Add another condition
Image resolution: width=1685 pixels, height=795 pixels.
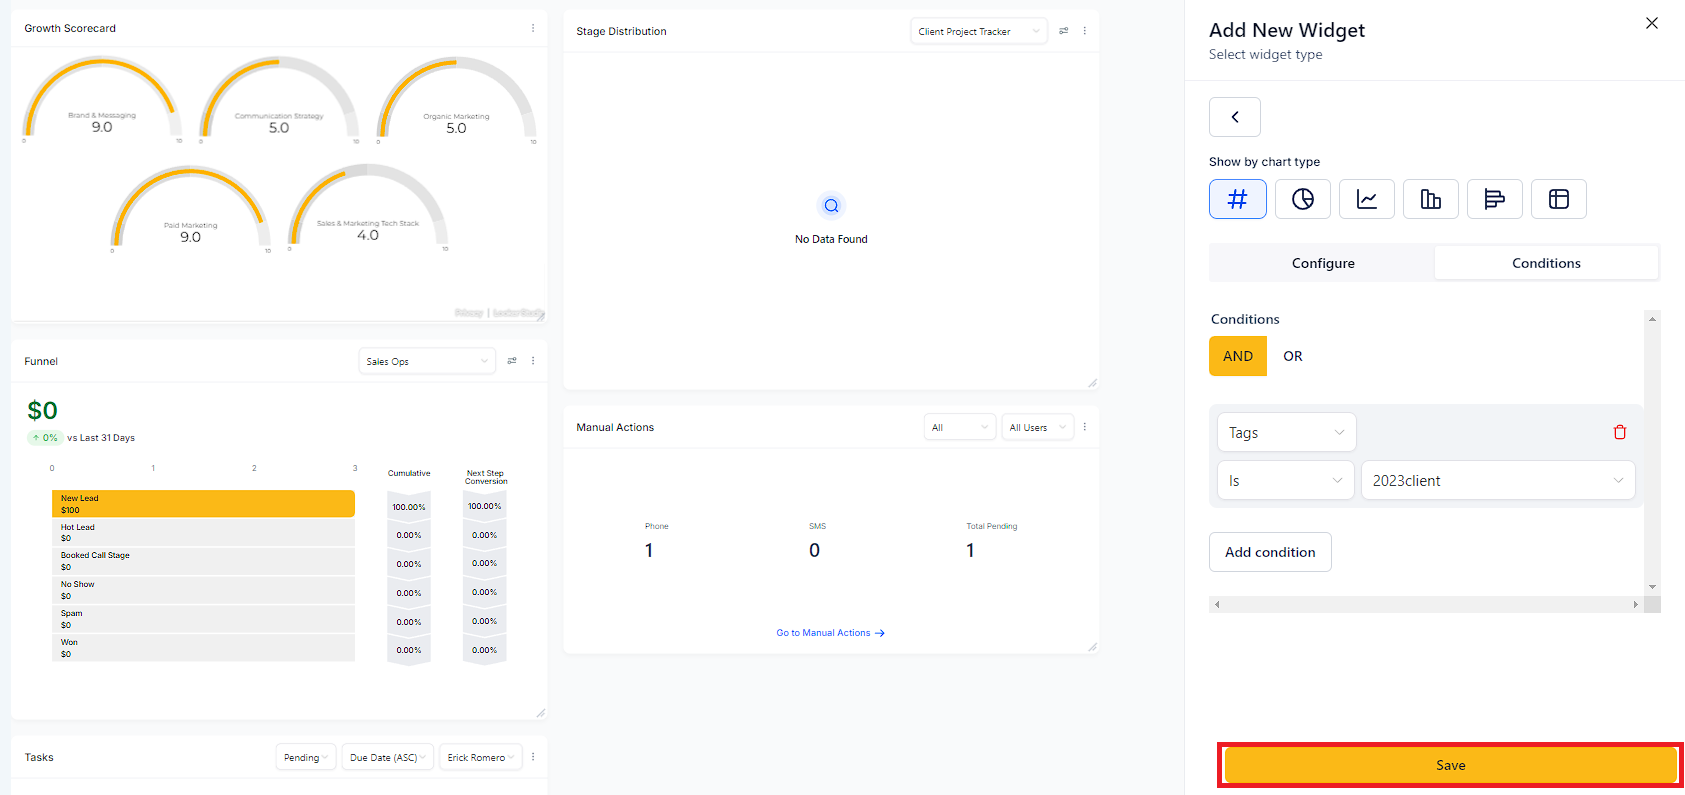[1270, 552]
